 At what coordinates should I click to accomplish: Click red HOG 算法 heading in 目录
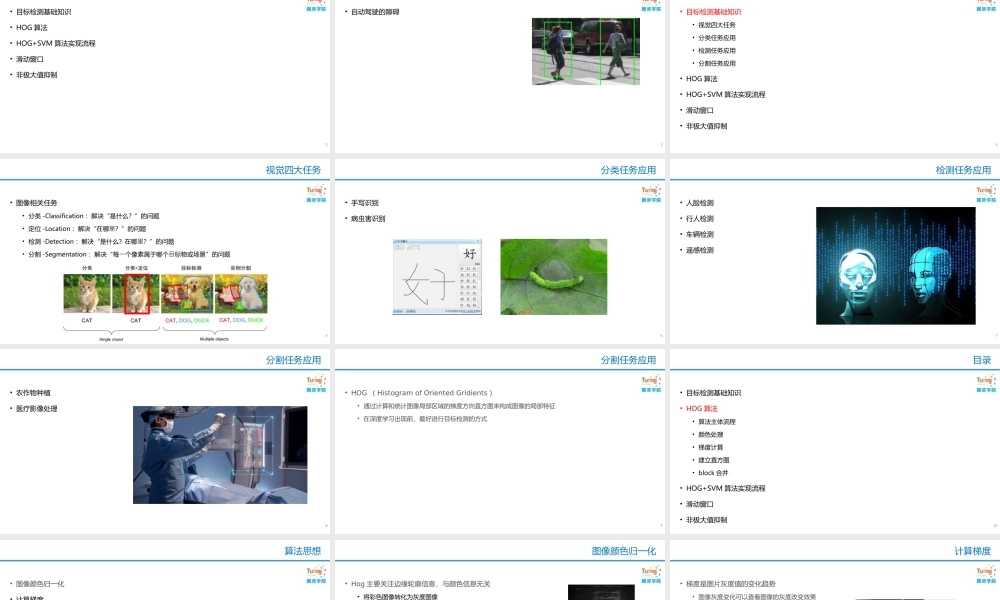(x=701, y=408)
